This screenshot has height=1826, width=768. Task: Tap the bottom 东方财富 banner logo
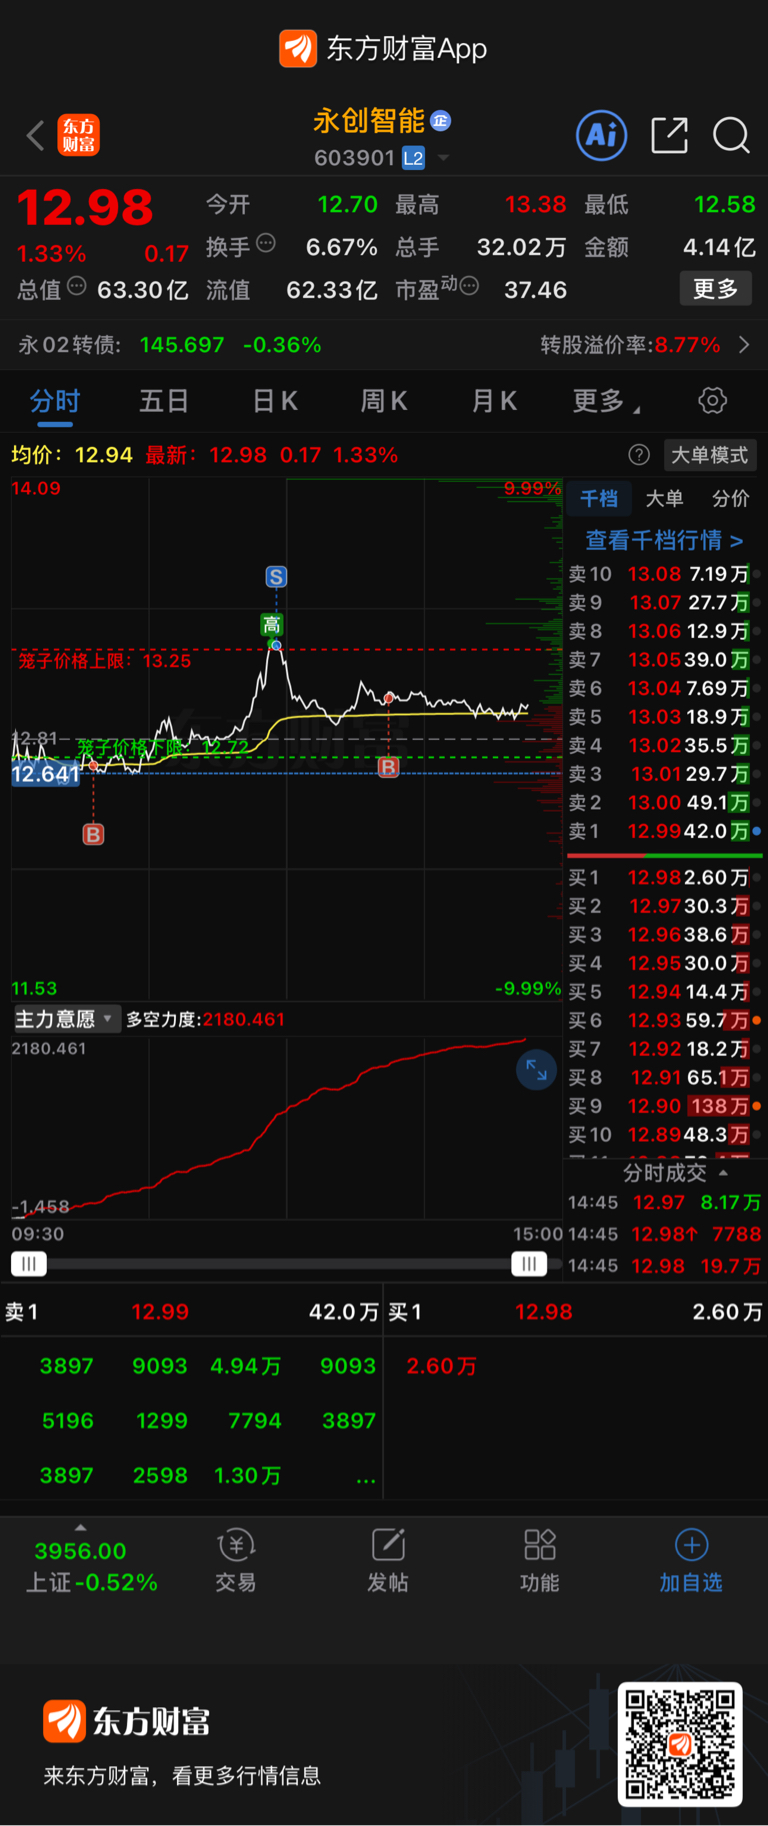click(126, 1721)
